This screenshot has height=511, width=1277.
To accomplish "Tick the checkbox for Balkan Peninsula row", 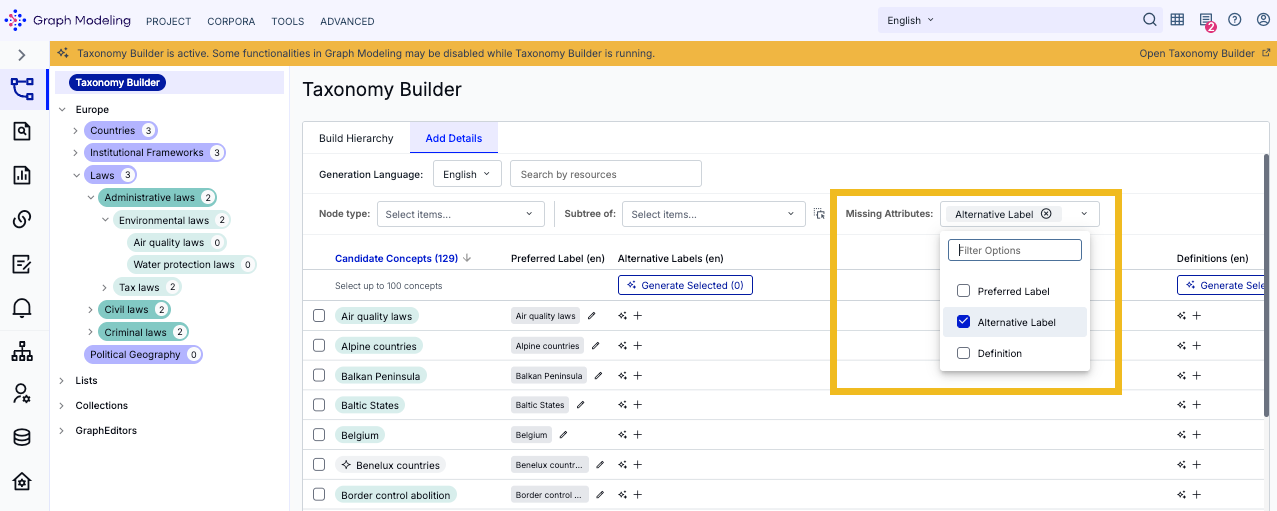I will [319, 375].
